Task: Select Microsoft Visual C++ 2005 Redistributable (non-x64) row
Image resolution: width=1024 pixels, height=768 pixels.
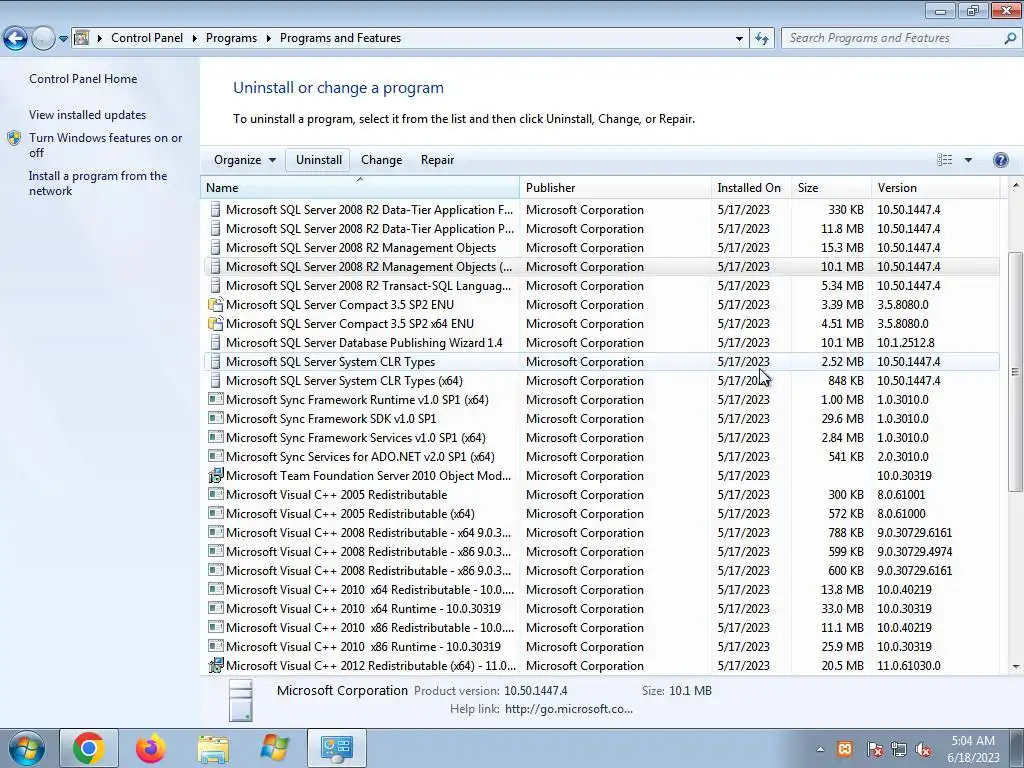Action: point(601,494)
